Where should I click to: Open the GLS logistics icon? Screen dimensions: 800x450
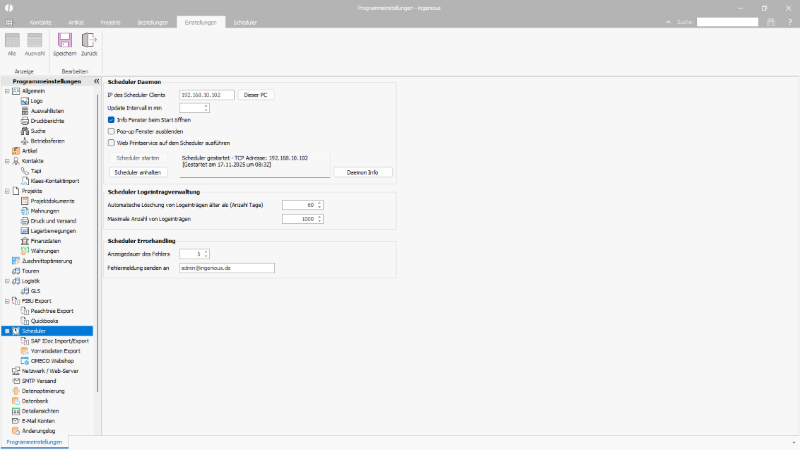24,291
